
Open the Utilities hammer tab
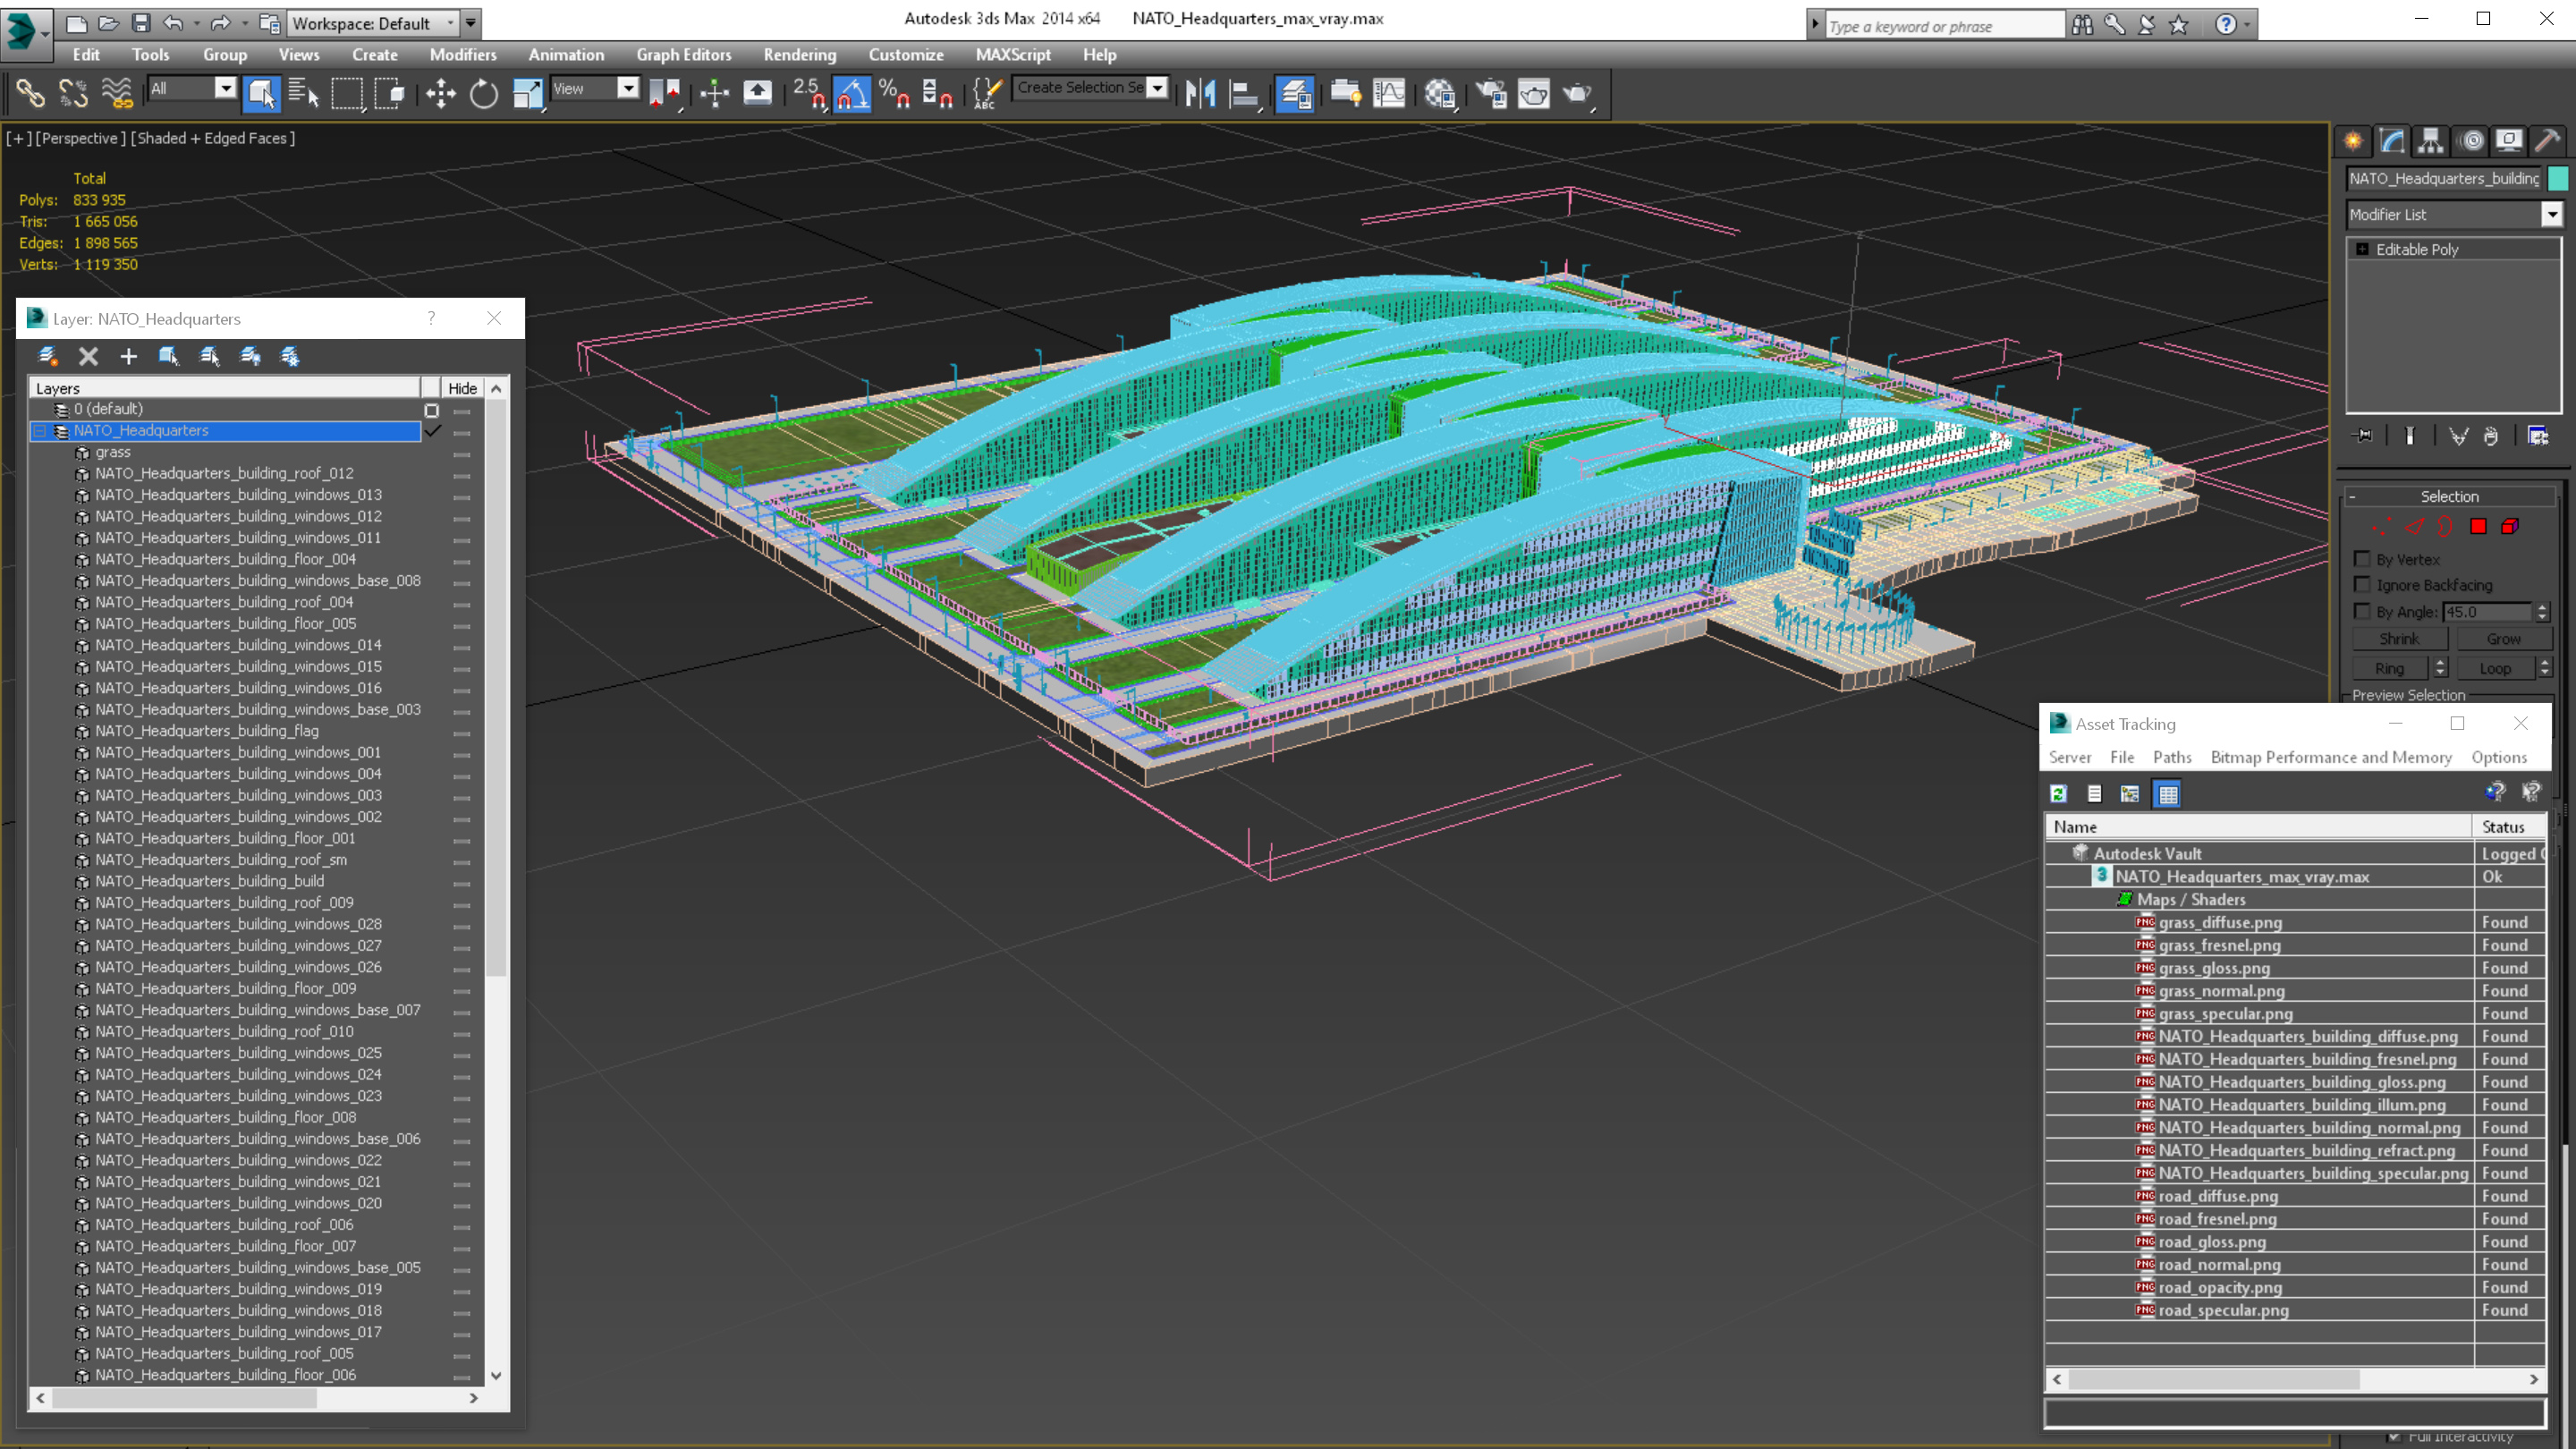[x=2548, y=141]
